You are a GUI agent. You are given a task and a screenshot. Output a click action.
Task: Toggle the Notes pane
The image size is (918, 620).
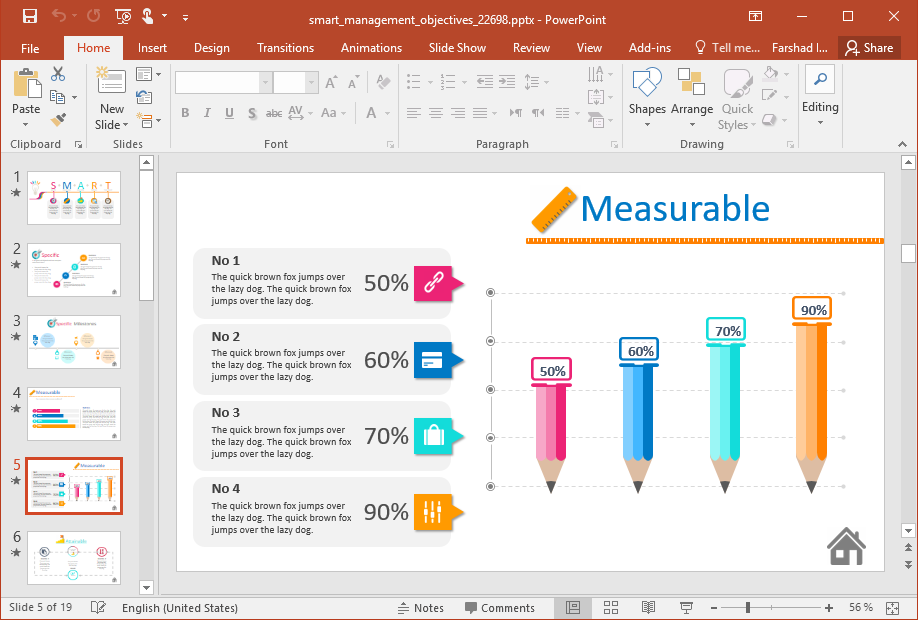click(x=420, y=608)
